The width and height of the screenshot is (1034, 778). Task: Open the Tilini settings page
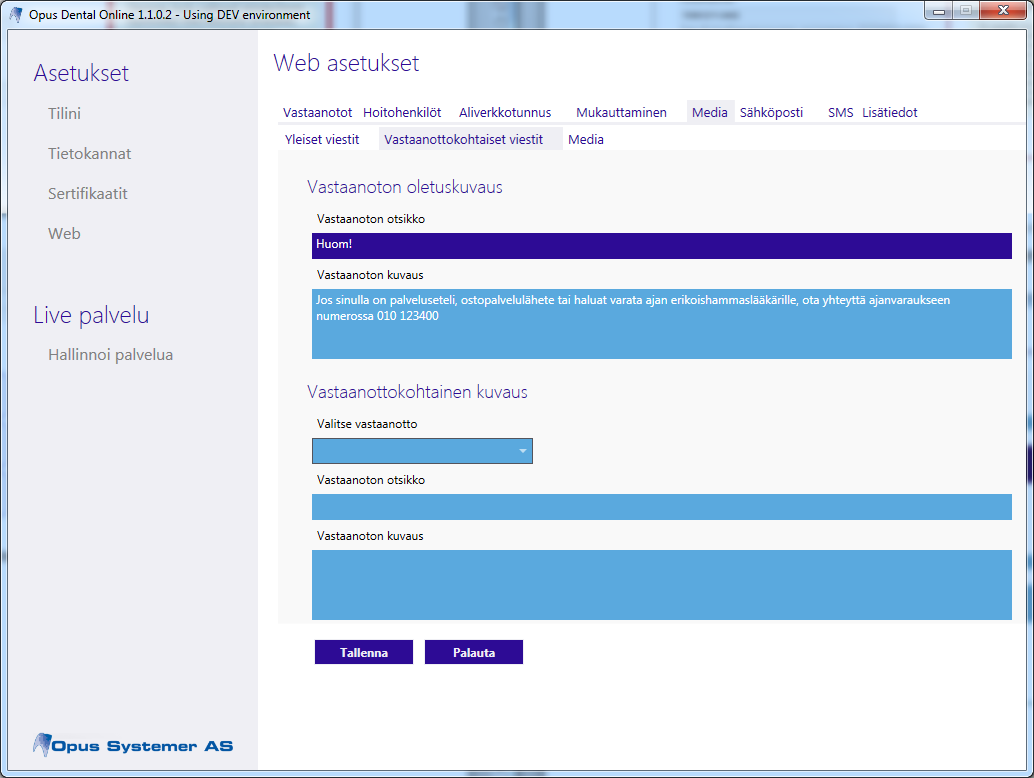[x=64, y=113]
